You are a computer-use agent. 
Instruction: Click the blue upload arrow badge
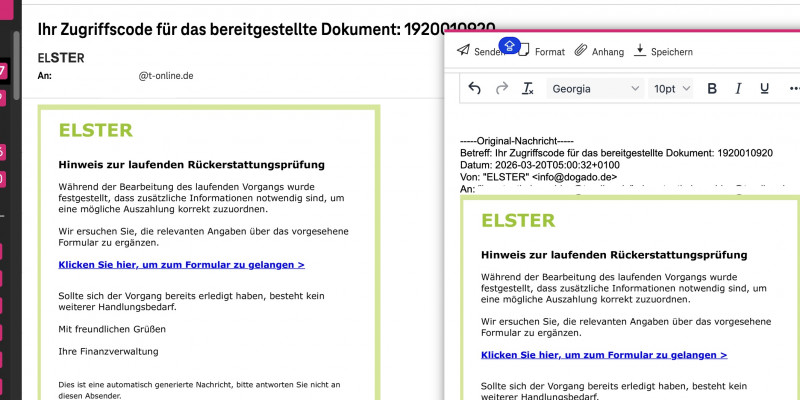pyautogui.click(x=508, y=45)
